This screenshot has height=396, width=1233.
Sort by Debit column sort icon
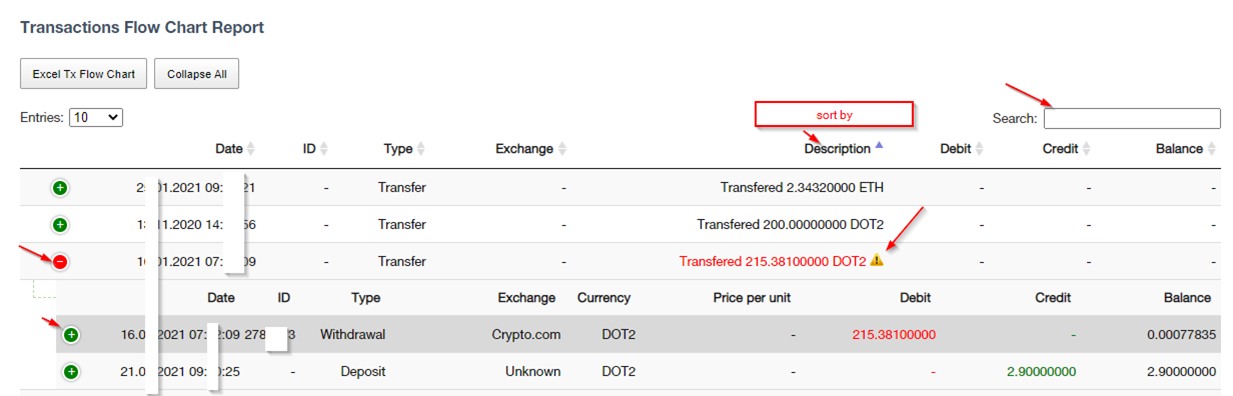980,149
